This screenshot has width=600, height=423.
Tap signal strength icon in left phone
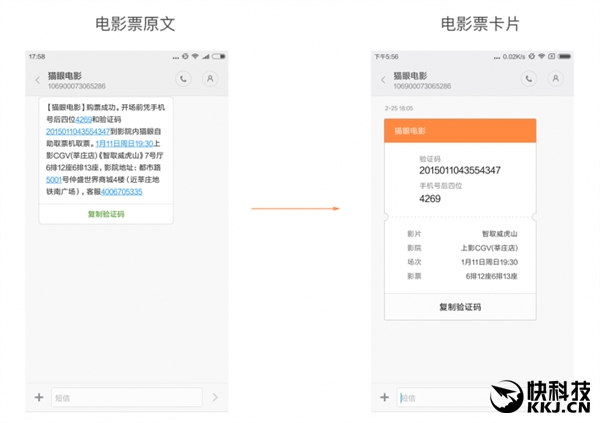(x=206, y=56)
